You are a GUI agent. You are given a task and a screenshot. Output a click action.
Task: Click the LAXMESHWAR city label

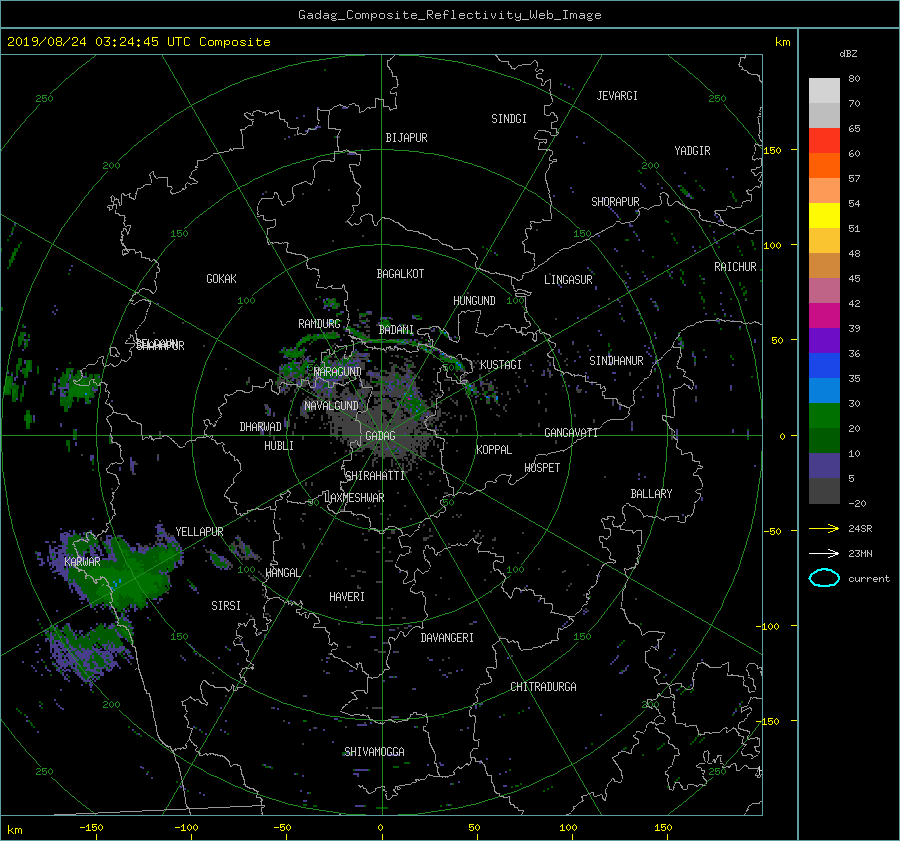pos(354,498)
